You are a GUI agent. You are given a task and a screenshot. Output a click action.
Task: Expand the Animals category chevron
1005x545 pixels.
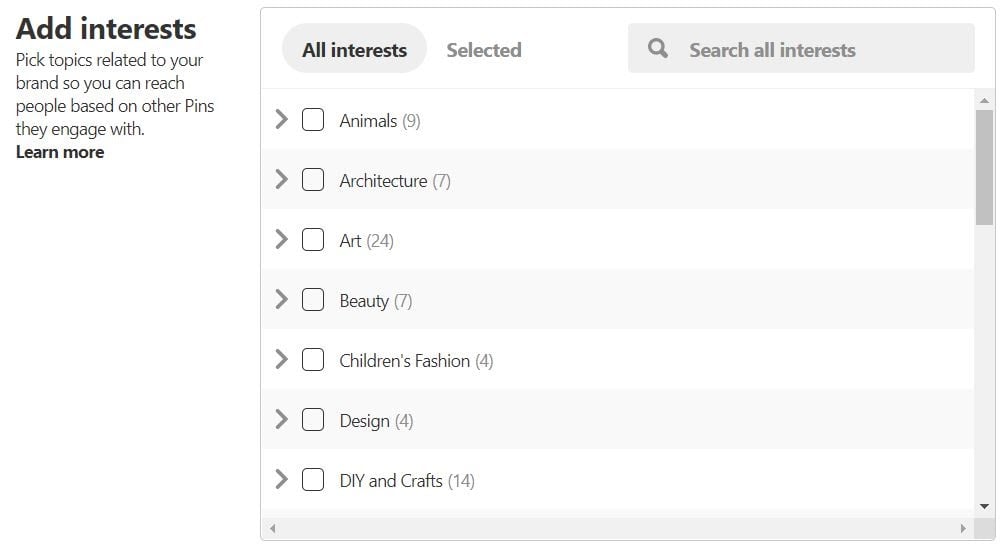[x=281, y=120]
